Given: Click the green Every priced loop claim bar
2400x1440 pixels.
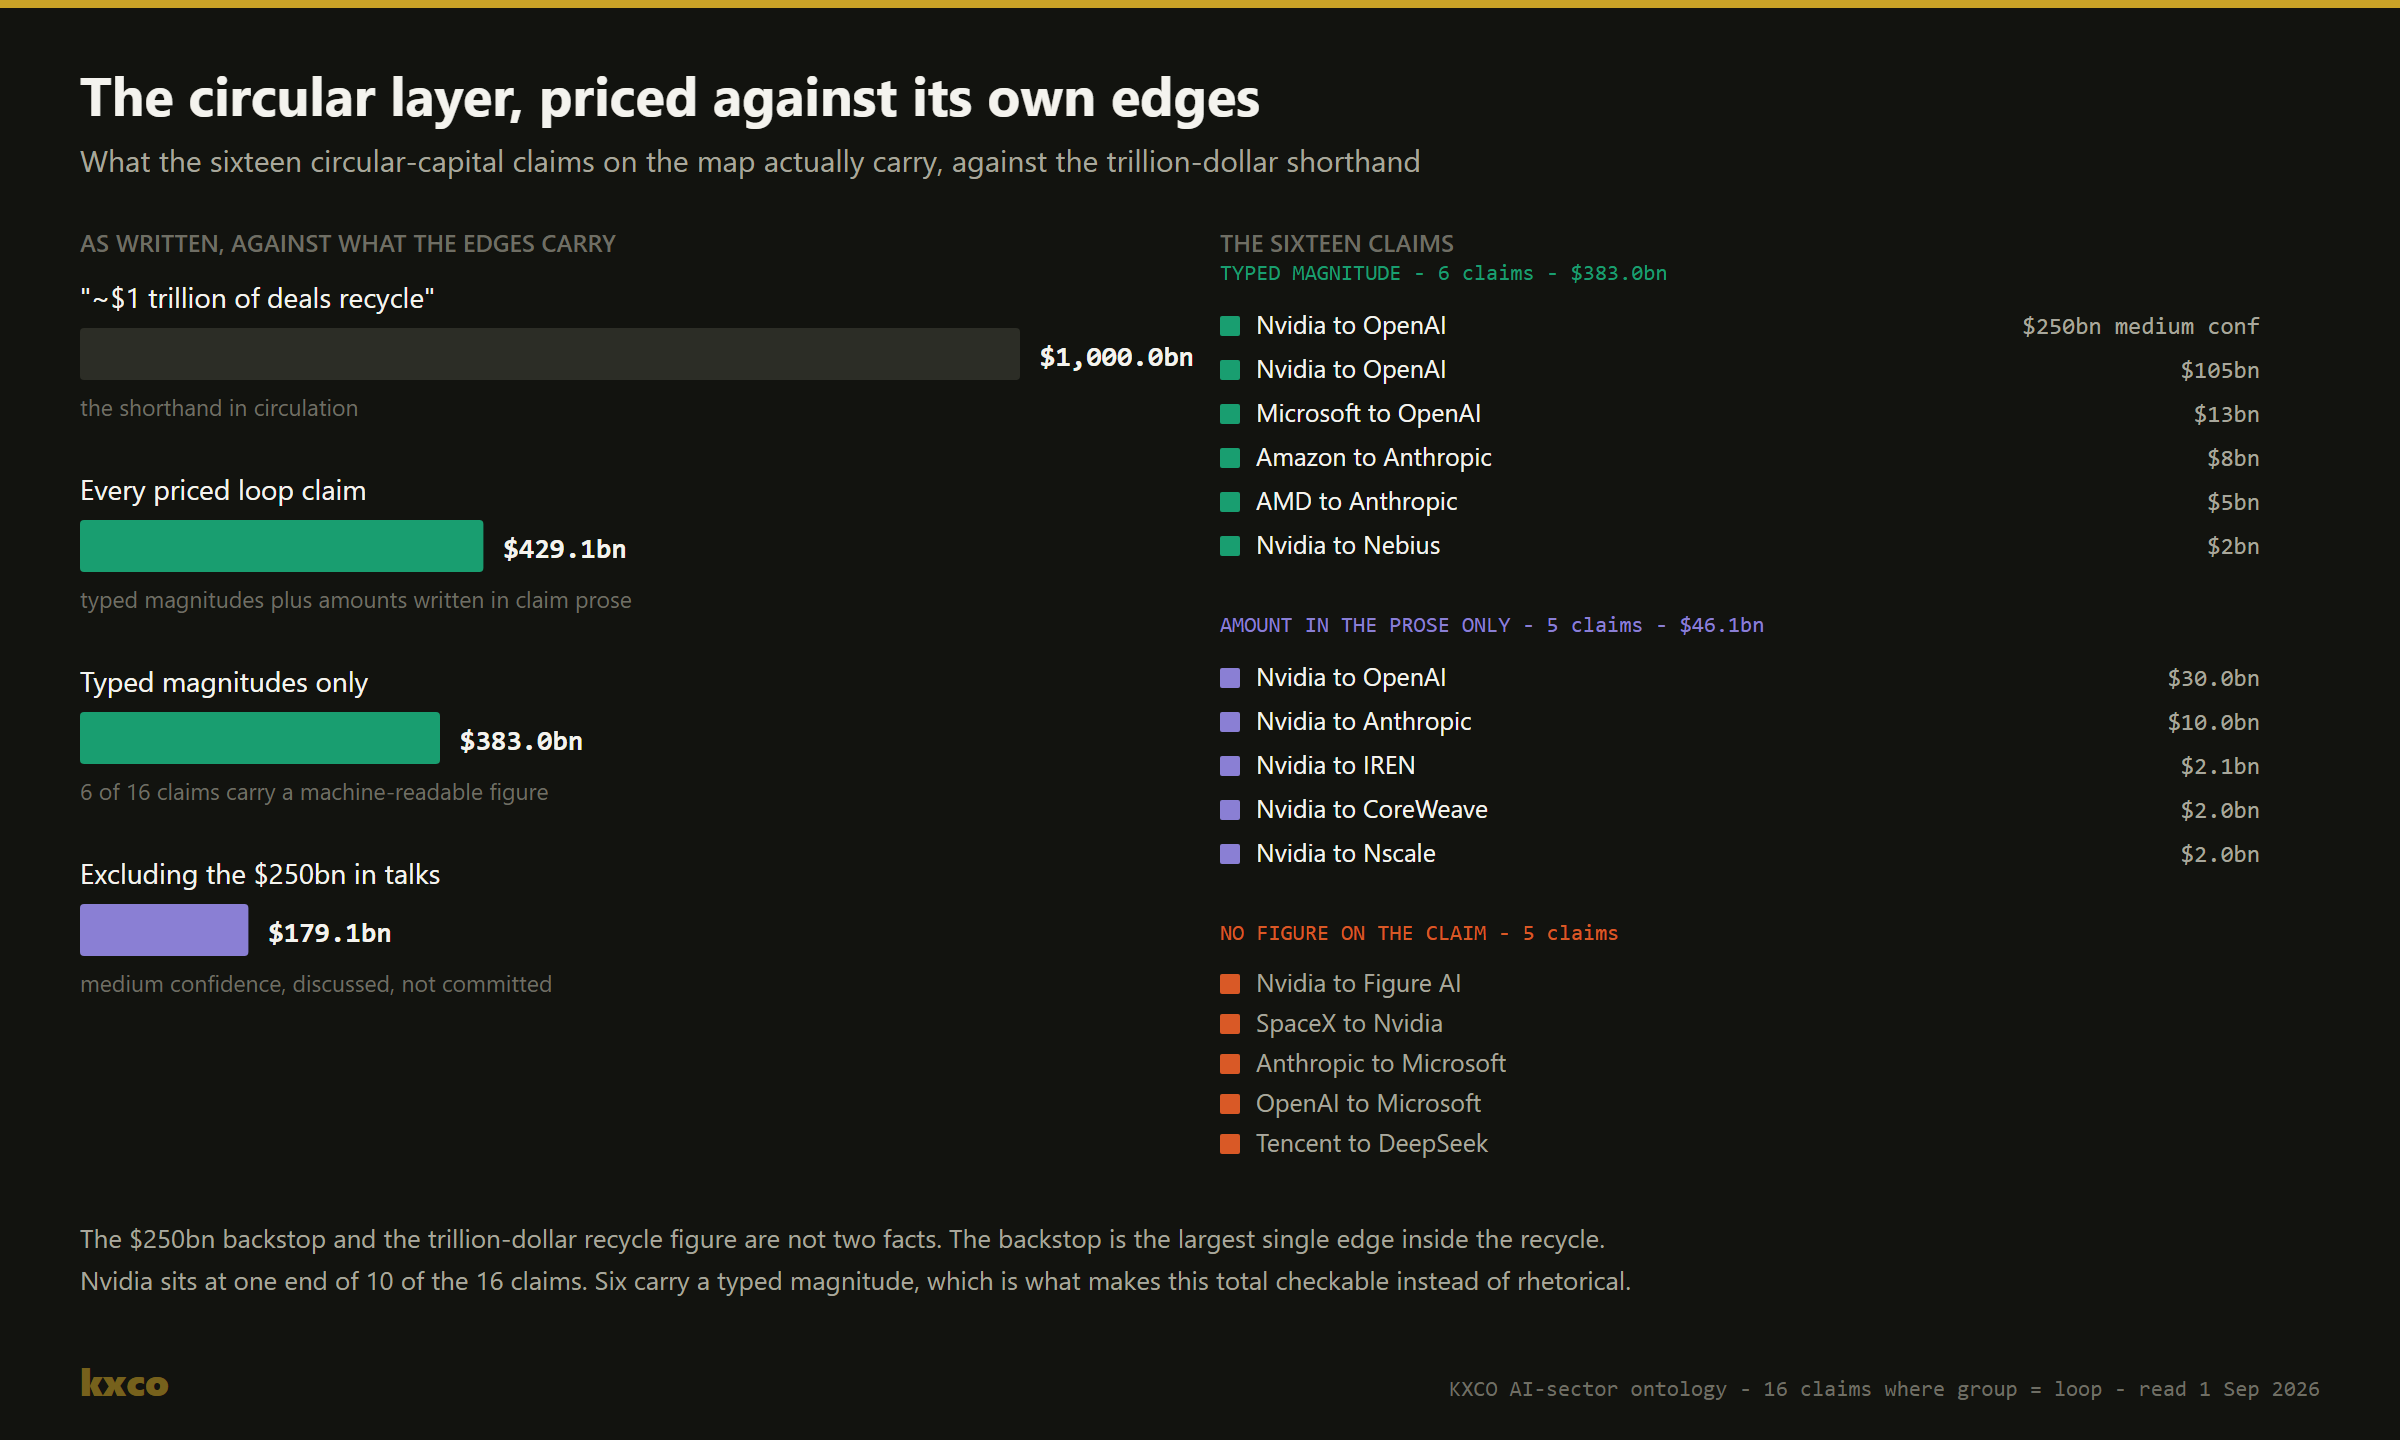Looking at the screenshot, I should point(281,546).
